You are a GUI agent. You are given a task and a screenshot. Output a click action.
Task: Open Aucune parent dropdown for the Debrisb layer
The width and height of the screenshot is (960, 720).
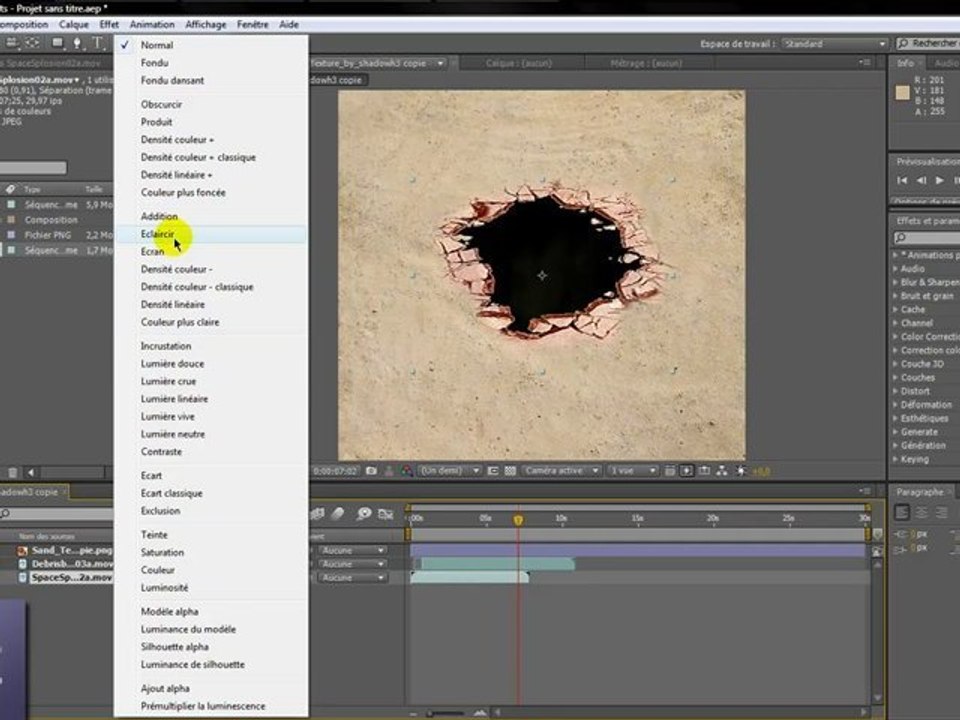351,564
